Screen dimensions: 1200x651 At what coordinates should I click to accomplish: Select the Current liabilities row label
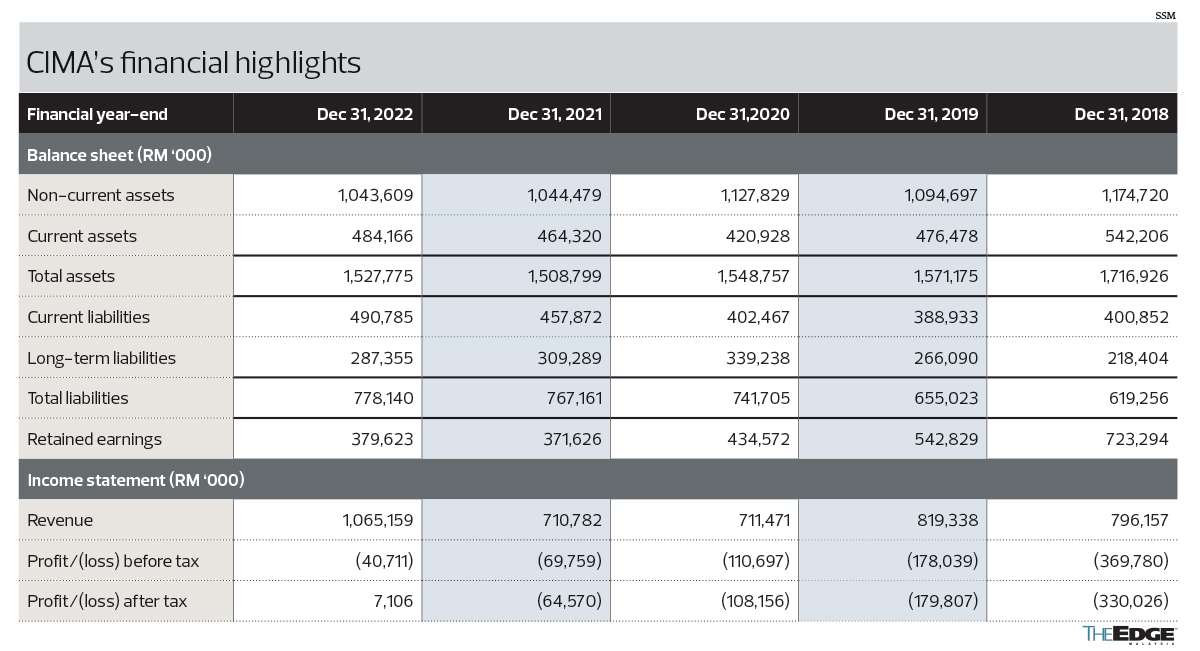coord(89,317)
